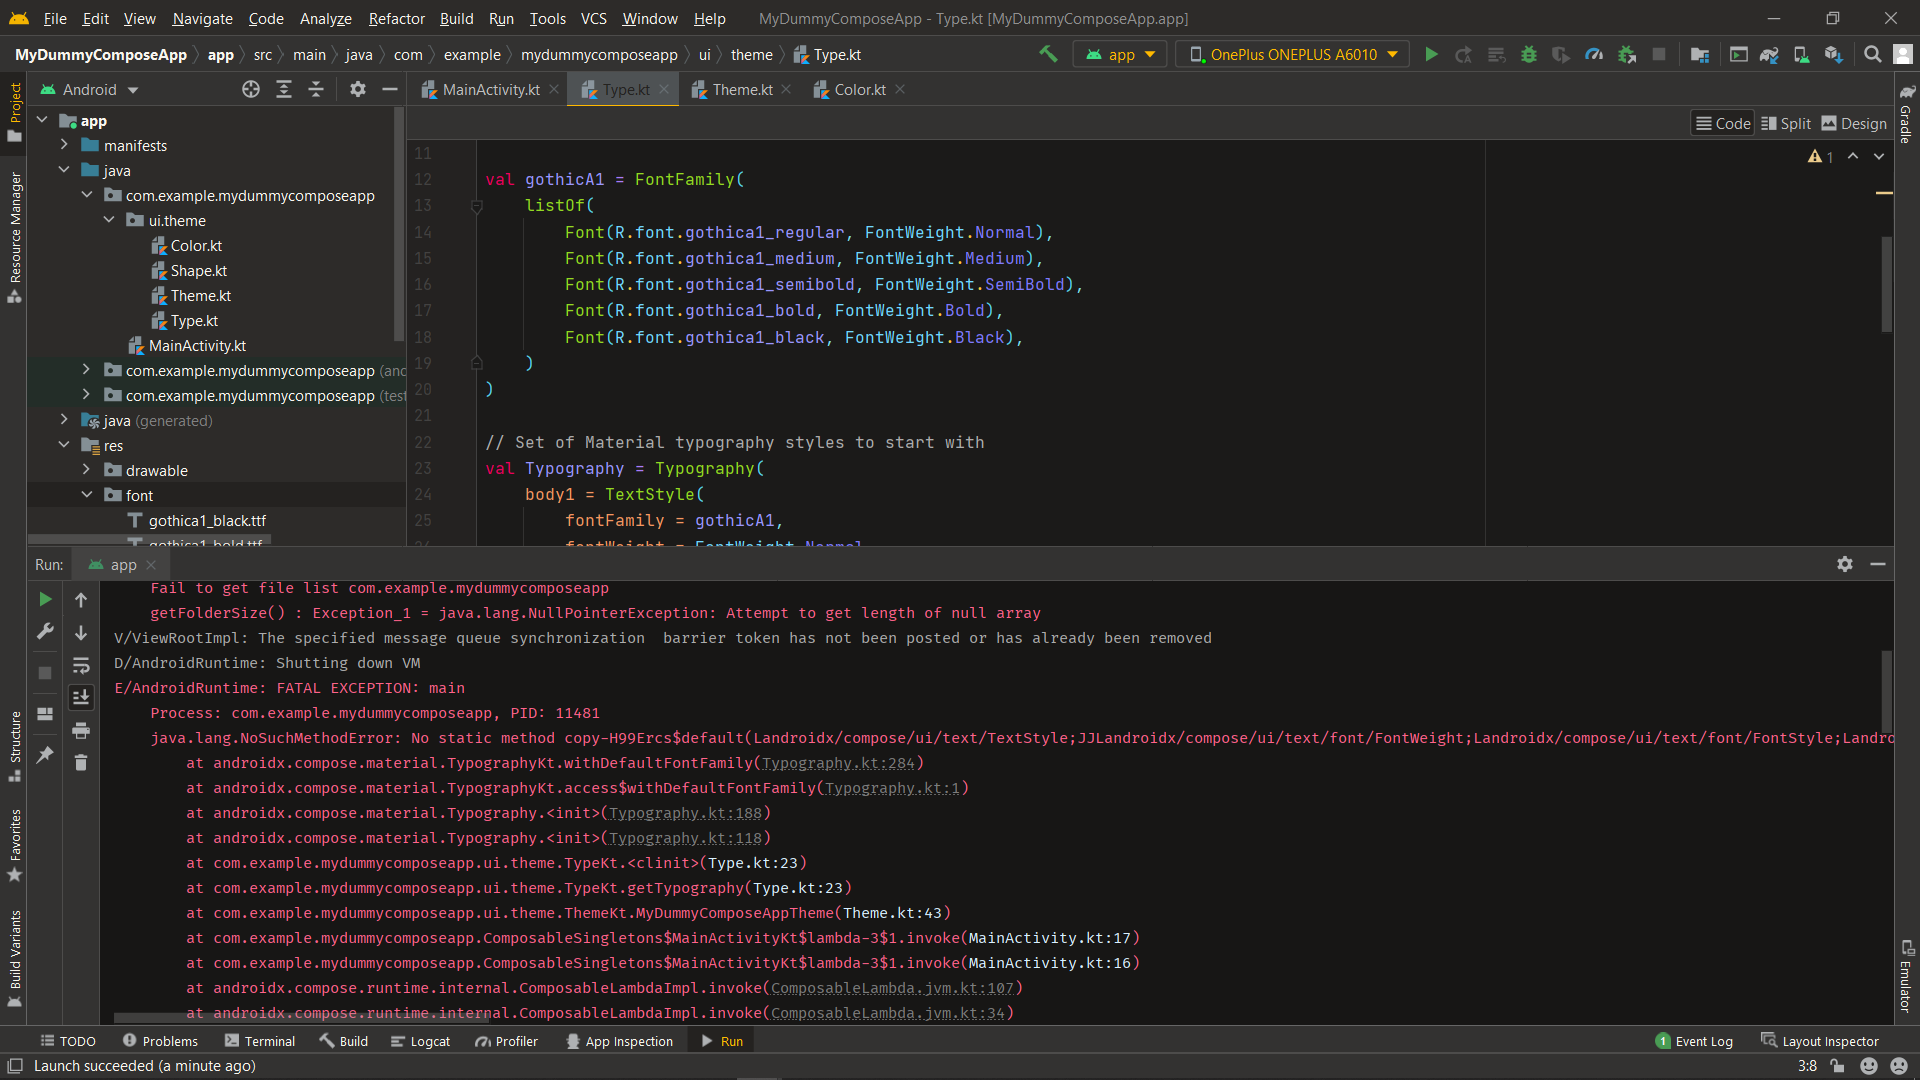This screenshot has width=1920, height=1080.
Task: Open the Device Manager icon
Action: [1801, 54]
